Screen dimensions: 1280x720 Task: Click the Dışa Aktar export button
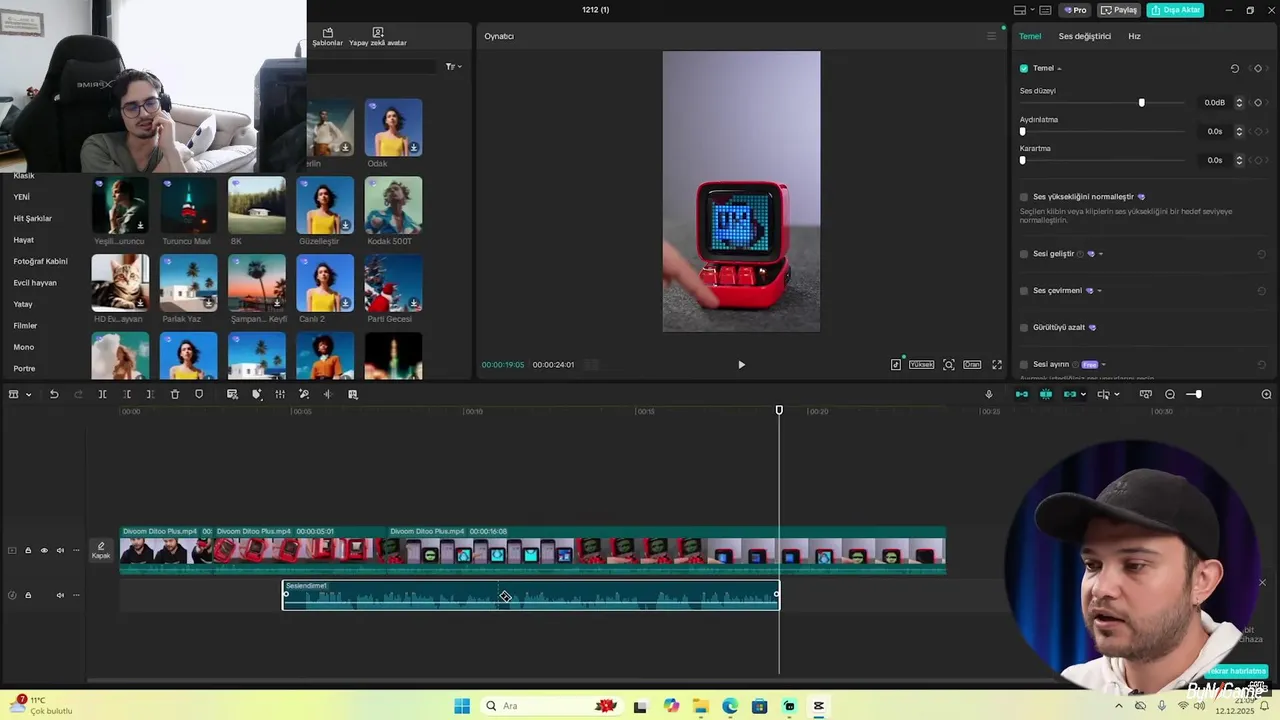[1175, 10]
